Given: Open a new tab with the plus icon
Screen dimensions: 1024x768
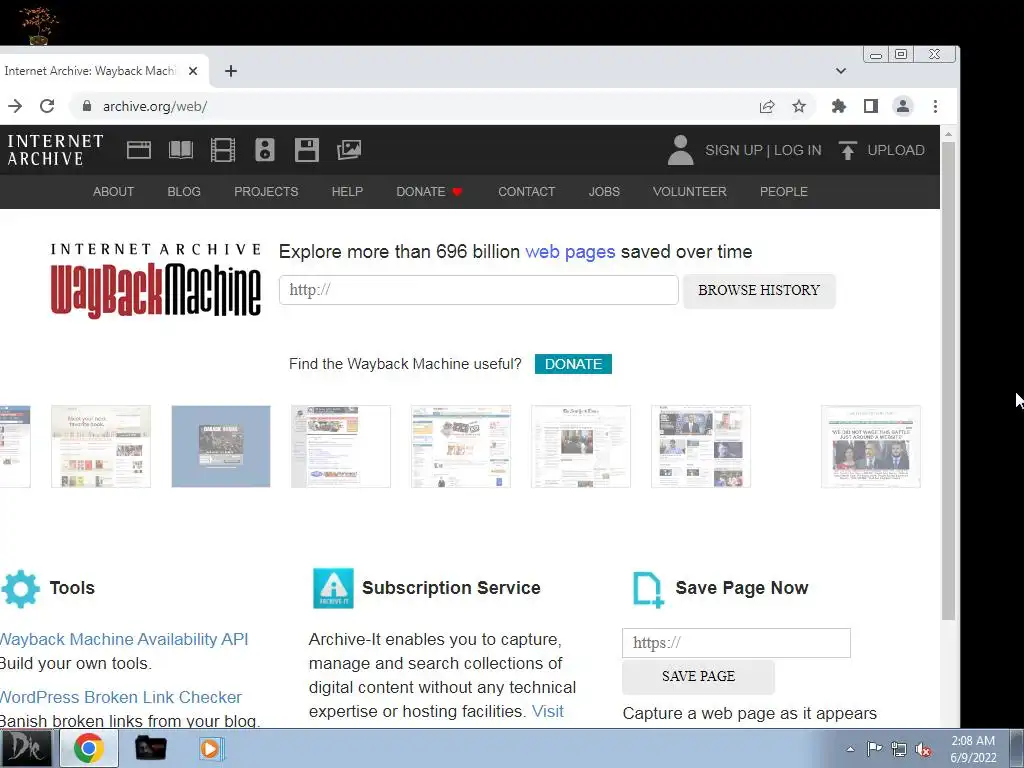Looking at the screenshot, I should pyautogui.click(x=231, y=71).
